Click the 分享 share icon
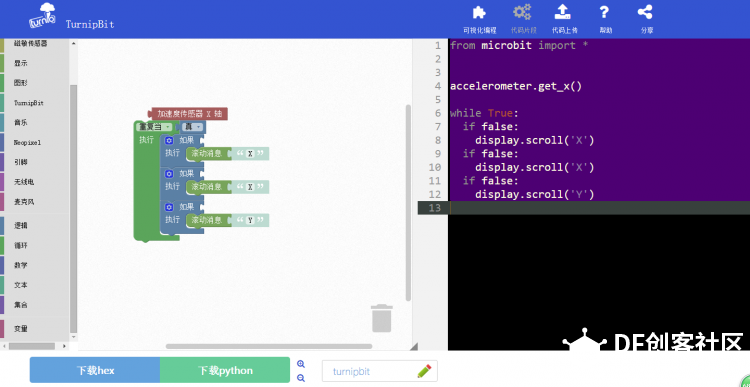 pos(645,12)
